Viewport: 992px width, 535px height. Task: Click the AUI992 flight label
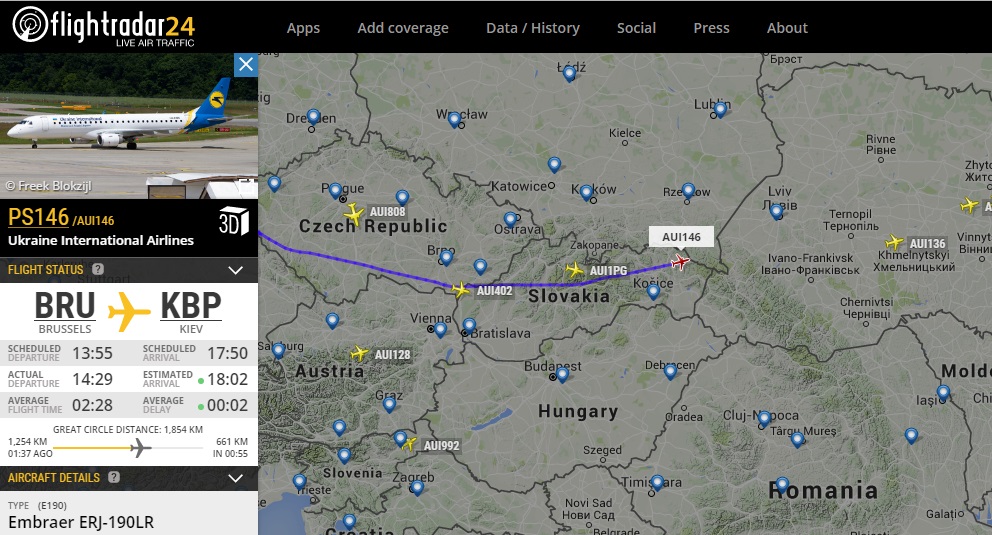(441, 445)
